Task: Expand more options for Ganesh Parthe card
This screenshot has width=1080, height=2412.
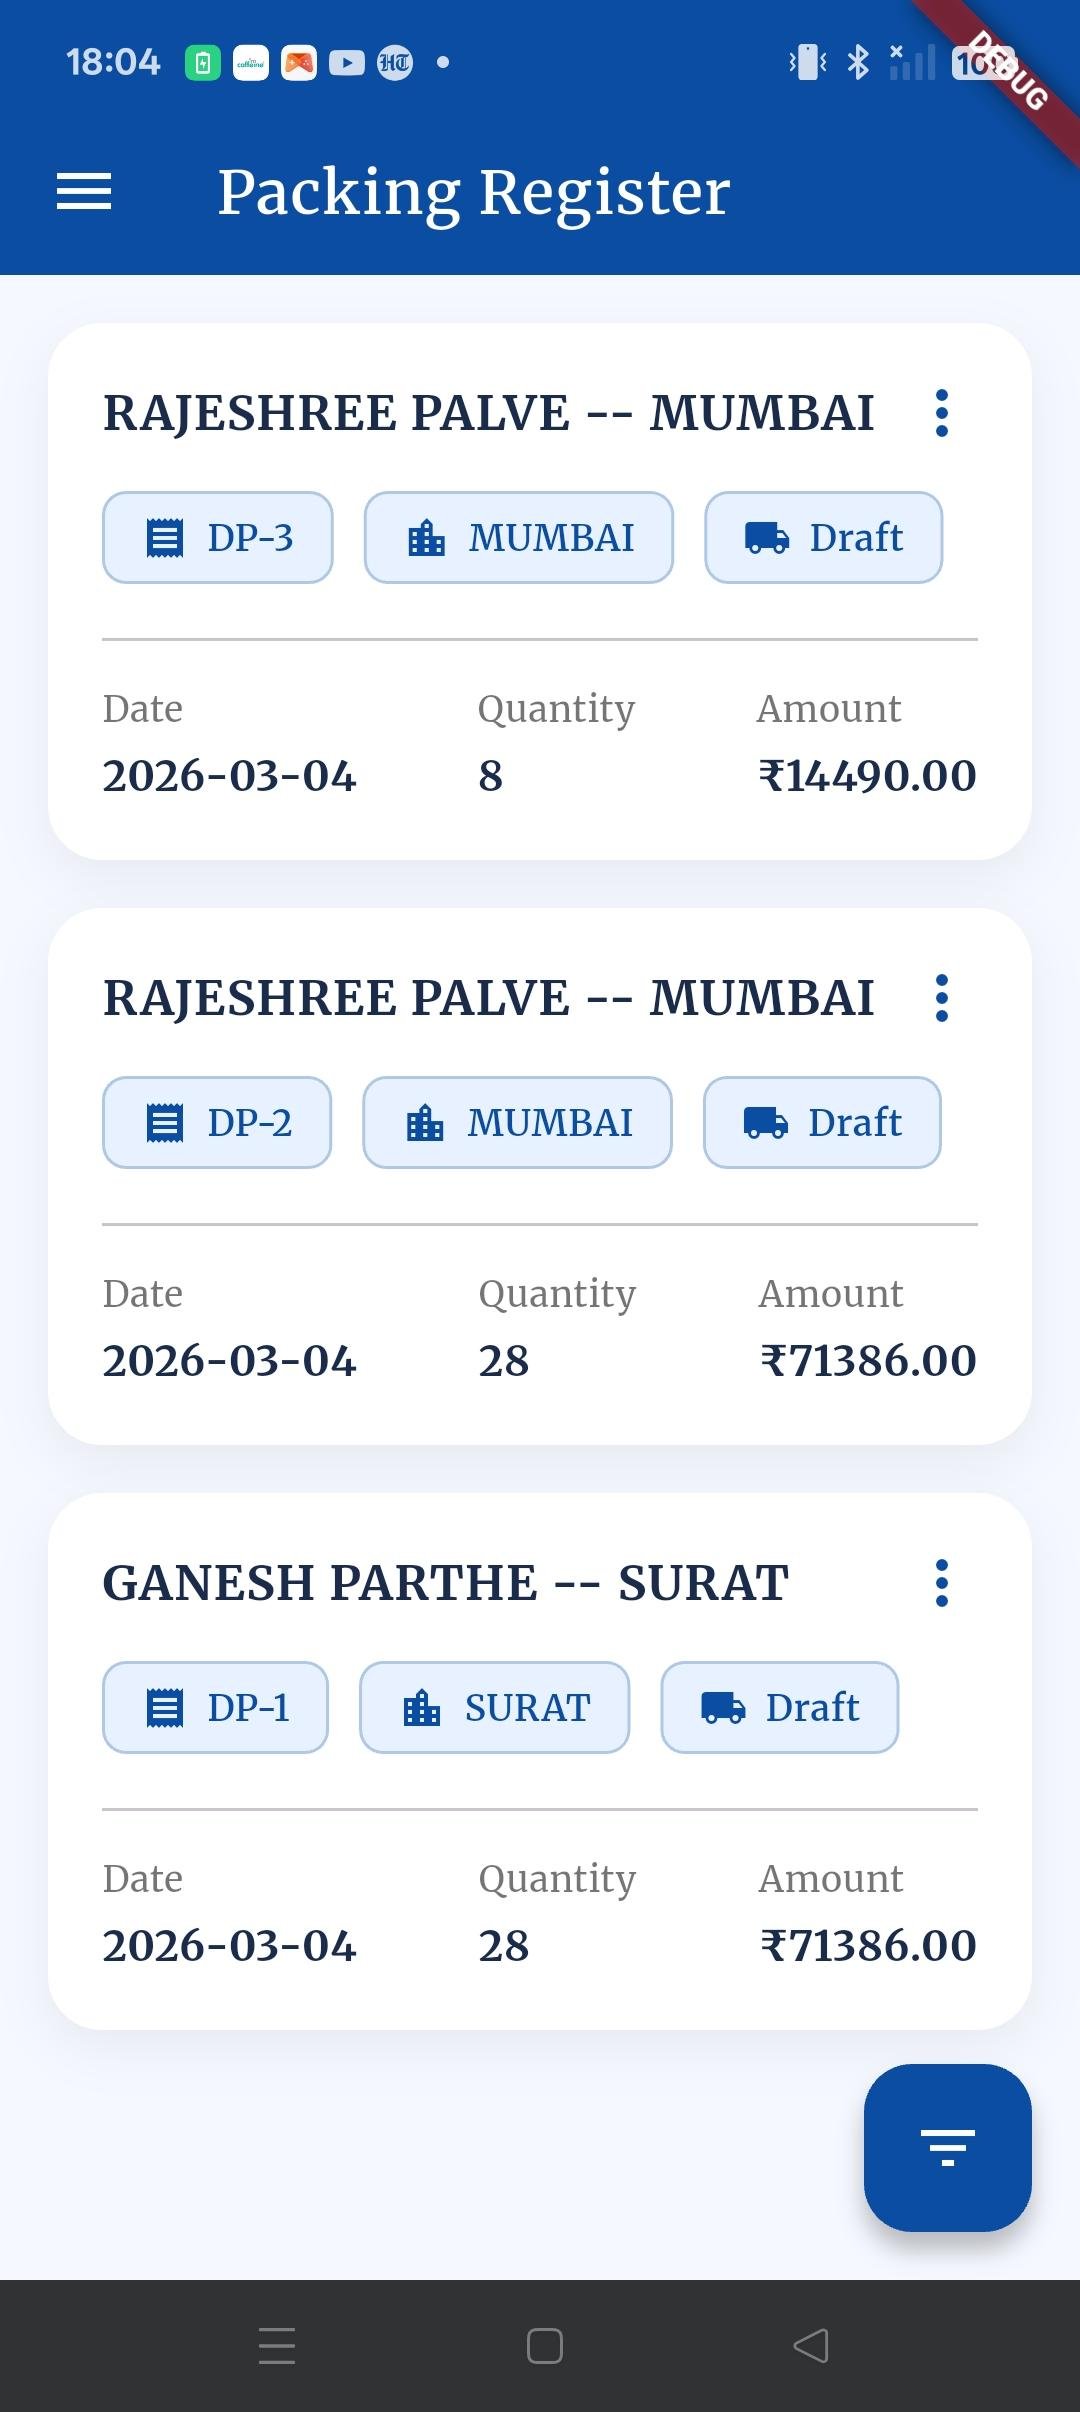Action: pos(941,1583)
